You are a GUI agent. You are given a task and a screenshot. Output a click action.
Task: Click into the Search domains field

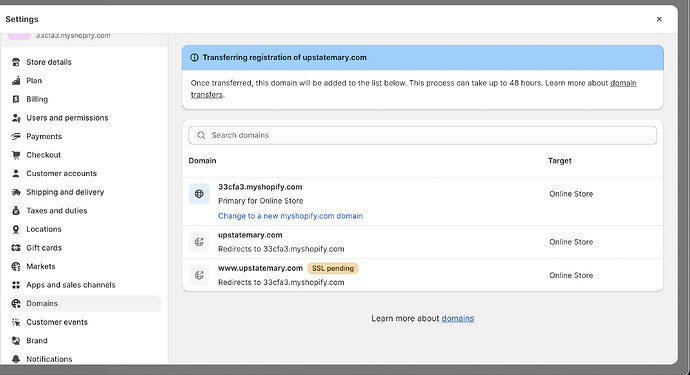tap(422, 135)
